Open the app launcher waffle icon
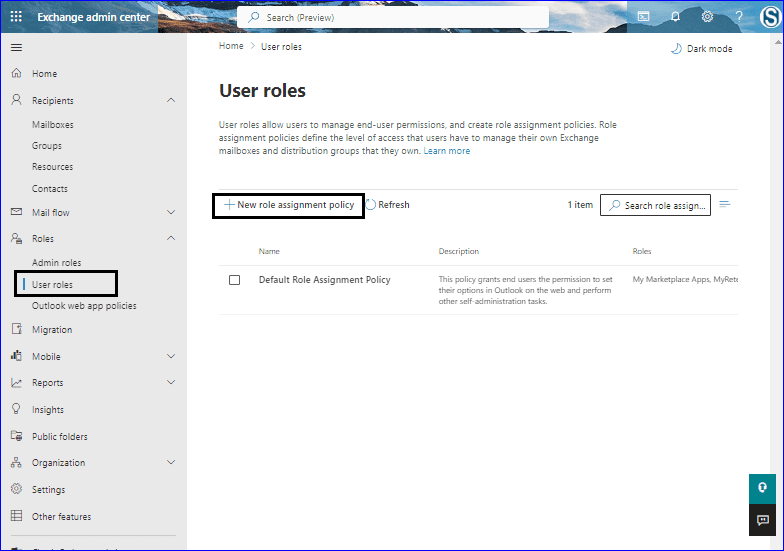 pos(16,16)
